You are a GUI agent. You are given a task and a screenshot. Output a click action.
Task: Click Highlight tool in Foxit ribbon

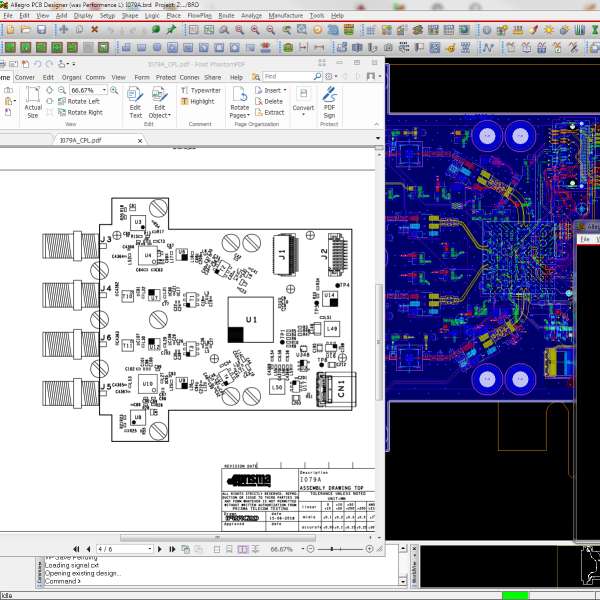pyautogui.click(x=197, y=101)
